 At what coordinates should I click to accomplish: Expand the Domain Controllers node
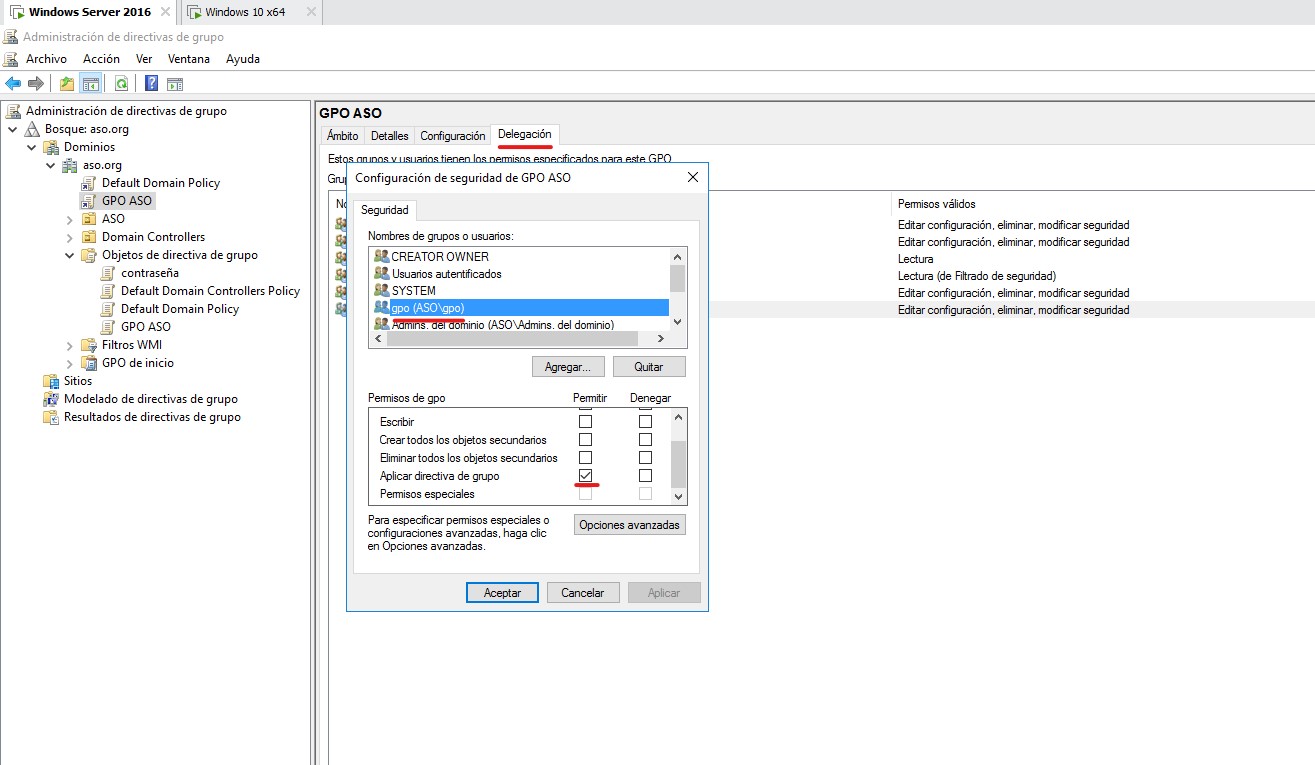(70, 237)
